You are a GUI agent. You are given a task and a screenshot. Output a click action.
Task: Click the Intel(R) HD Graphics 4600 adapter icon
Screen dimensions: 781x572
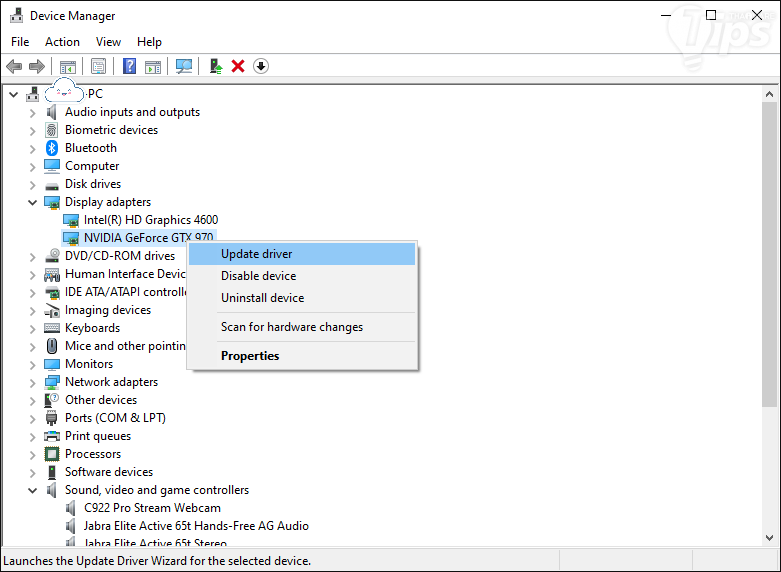point(71,220)
